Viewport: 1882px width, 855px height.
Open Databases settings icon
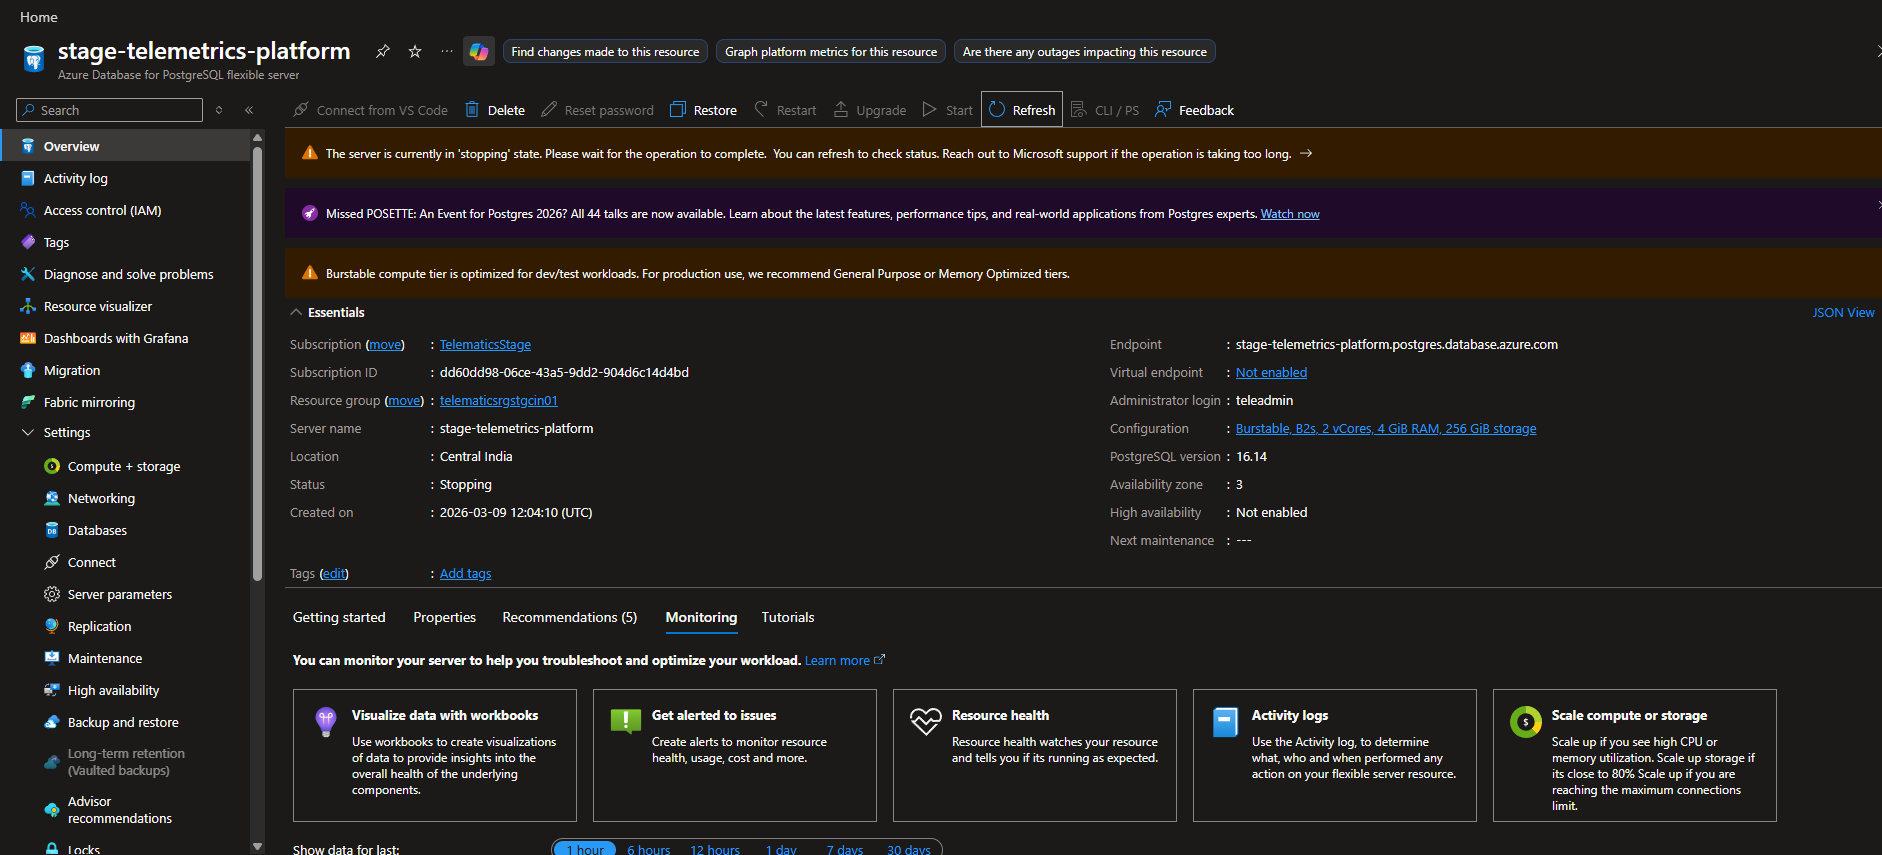pos(52,530)
